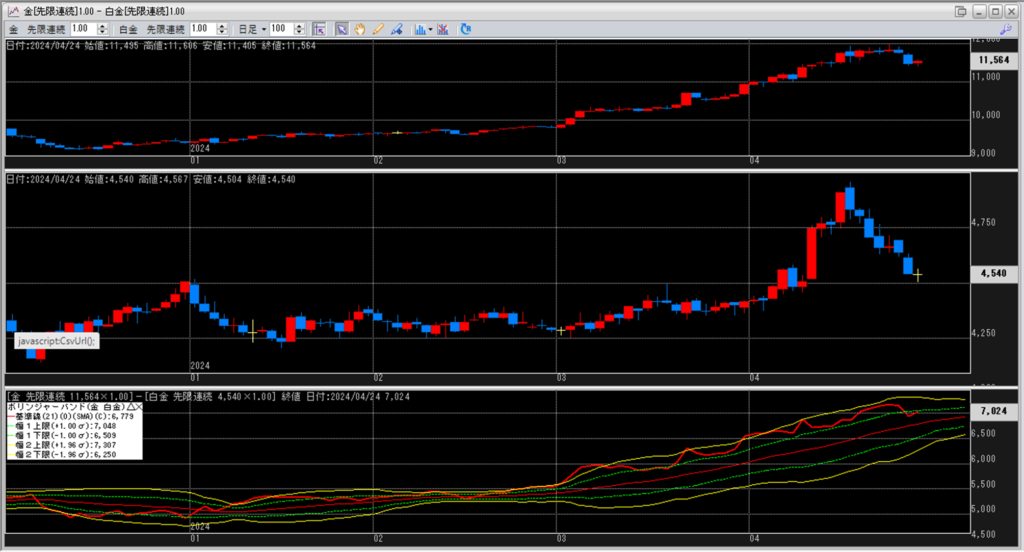Activate the hand pan tool
Image resolution: width=1024 pixels, height=552 pixels.
360,29
